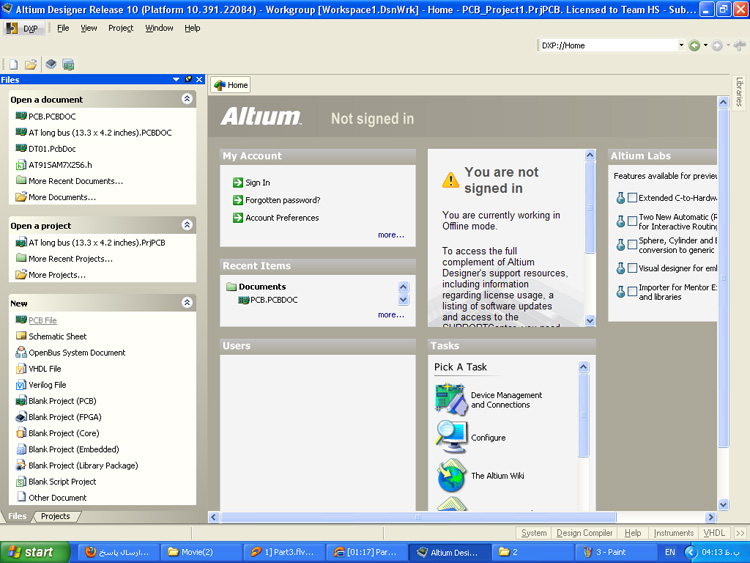Create a Blank Project (PCB)
The image size is (750, 563).
pos(62,401)
